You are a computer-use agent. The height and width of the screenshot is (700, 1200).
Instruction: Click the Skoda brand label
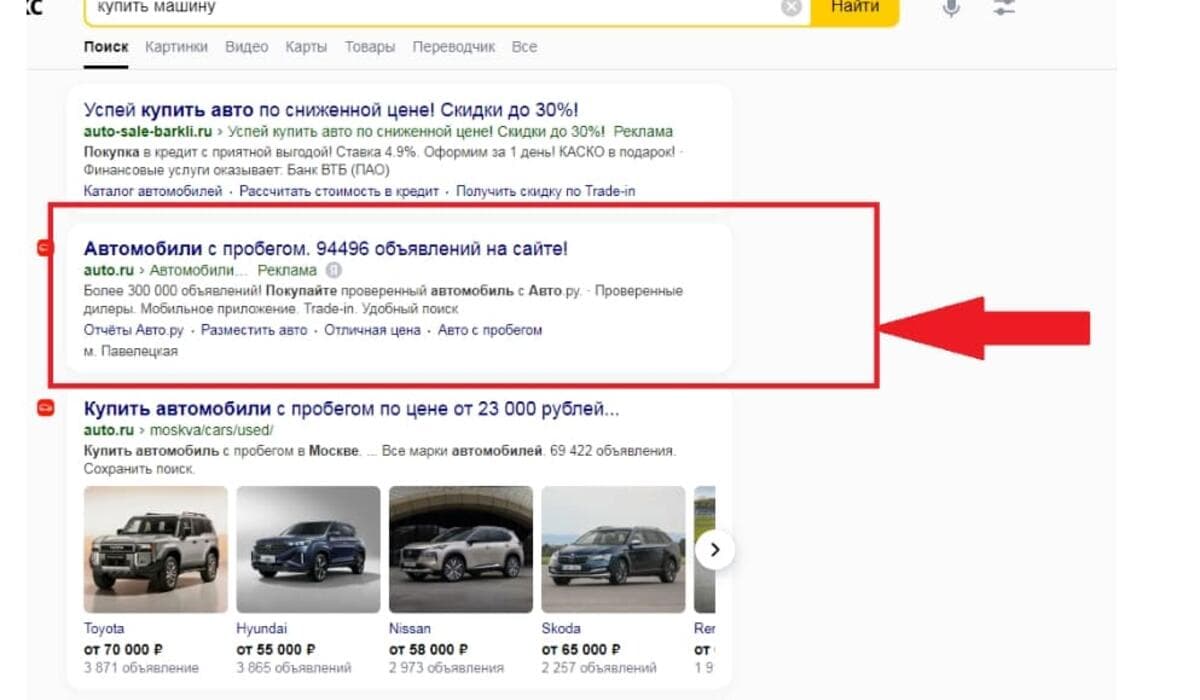click(x=561, y=628)
